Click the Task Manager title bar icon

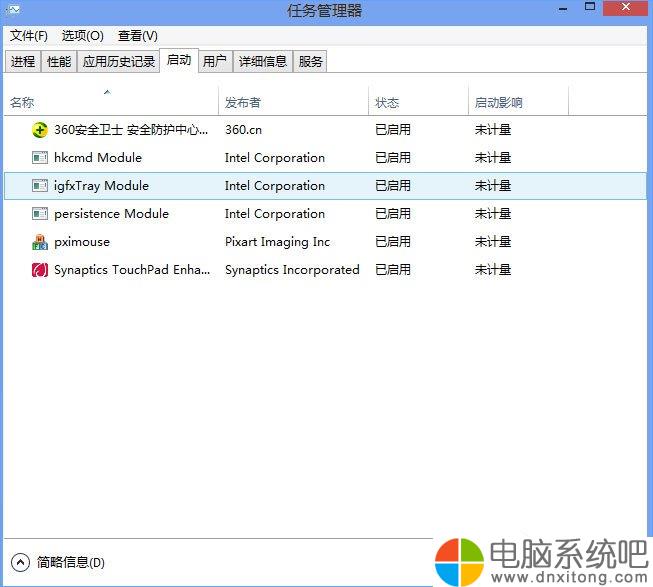pyautogui.click(x=12, y=9)
